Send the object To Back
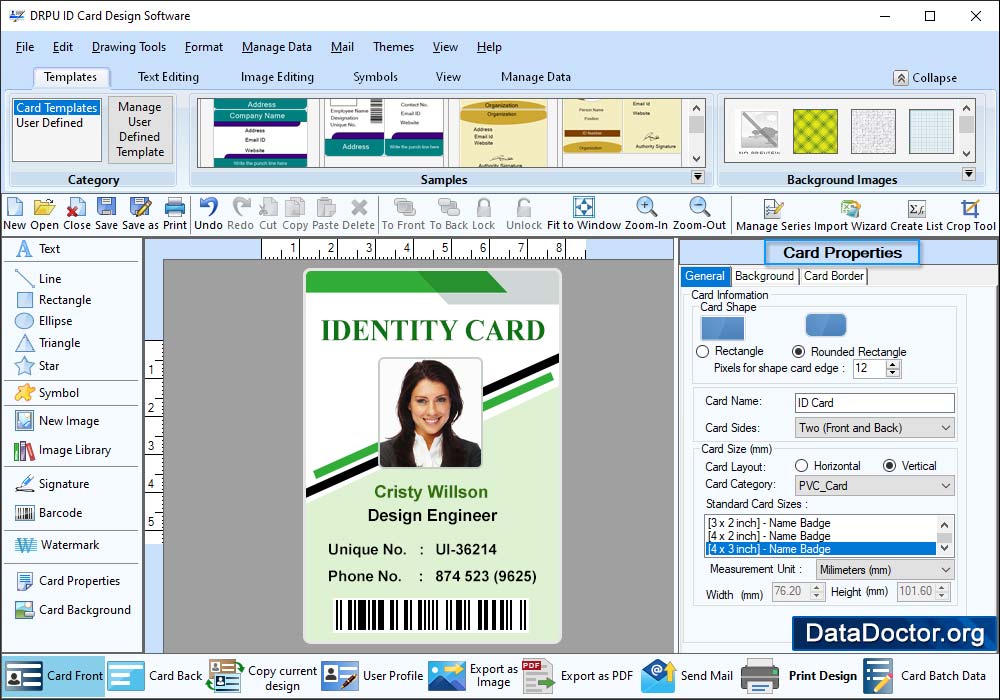The image size is (1000, 700). (448, 208)
